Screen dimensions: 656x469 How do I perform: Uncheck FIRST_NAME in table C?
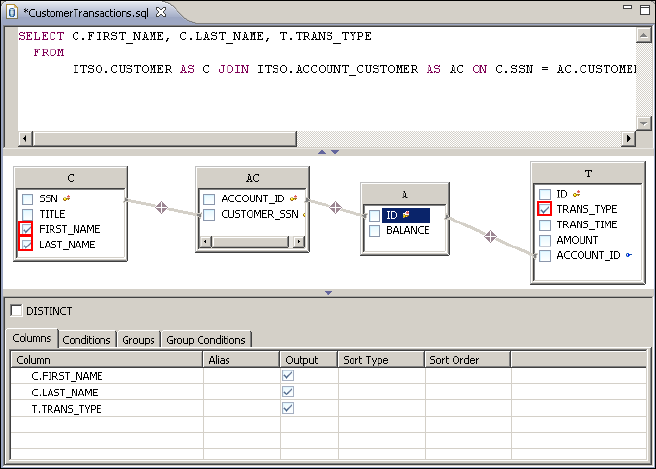click(26, 229)
